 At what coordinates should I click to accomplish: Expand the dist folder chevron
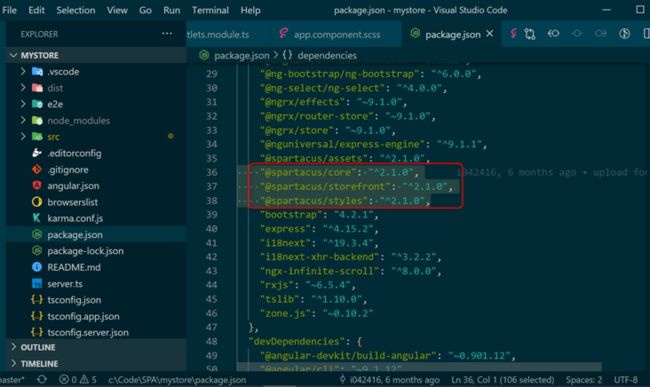click(x=23, y=87)
